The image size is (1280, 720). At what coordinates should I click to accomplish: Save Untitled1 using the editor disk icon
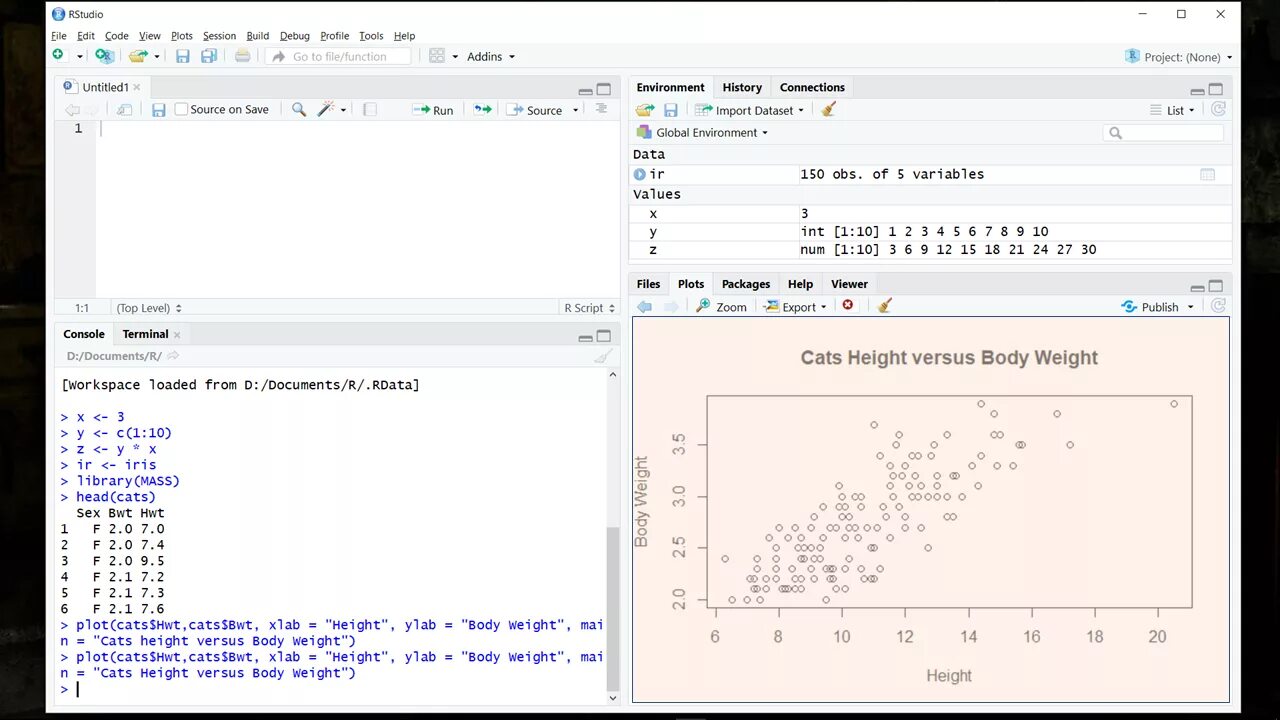(x=158, y=110)
